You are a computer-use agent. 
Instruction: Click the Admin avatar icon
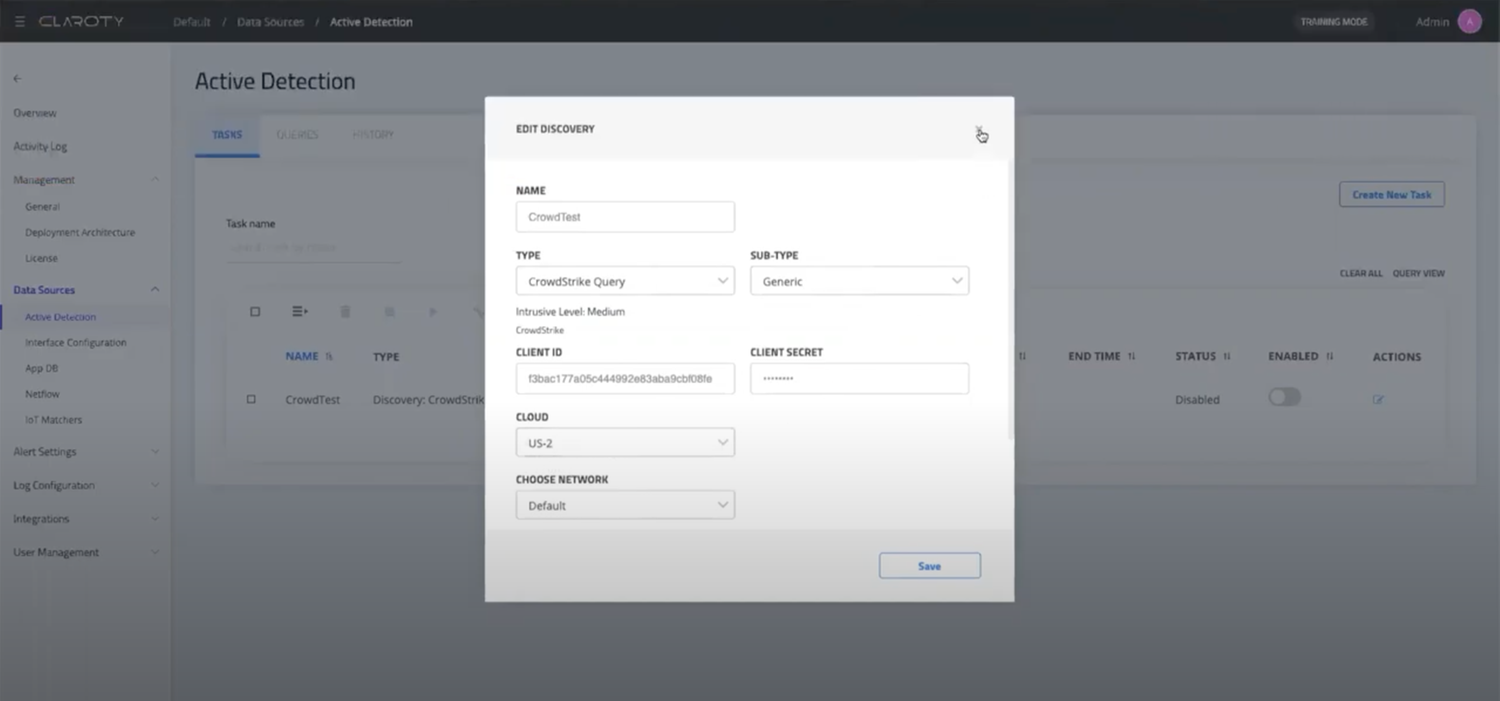pos(1469,21)
